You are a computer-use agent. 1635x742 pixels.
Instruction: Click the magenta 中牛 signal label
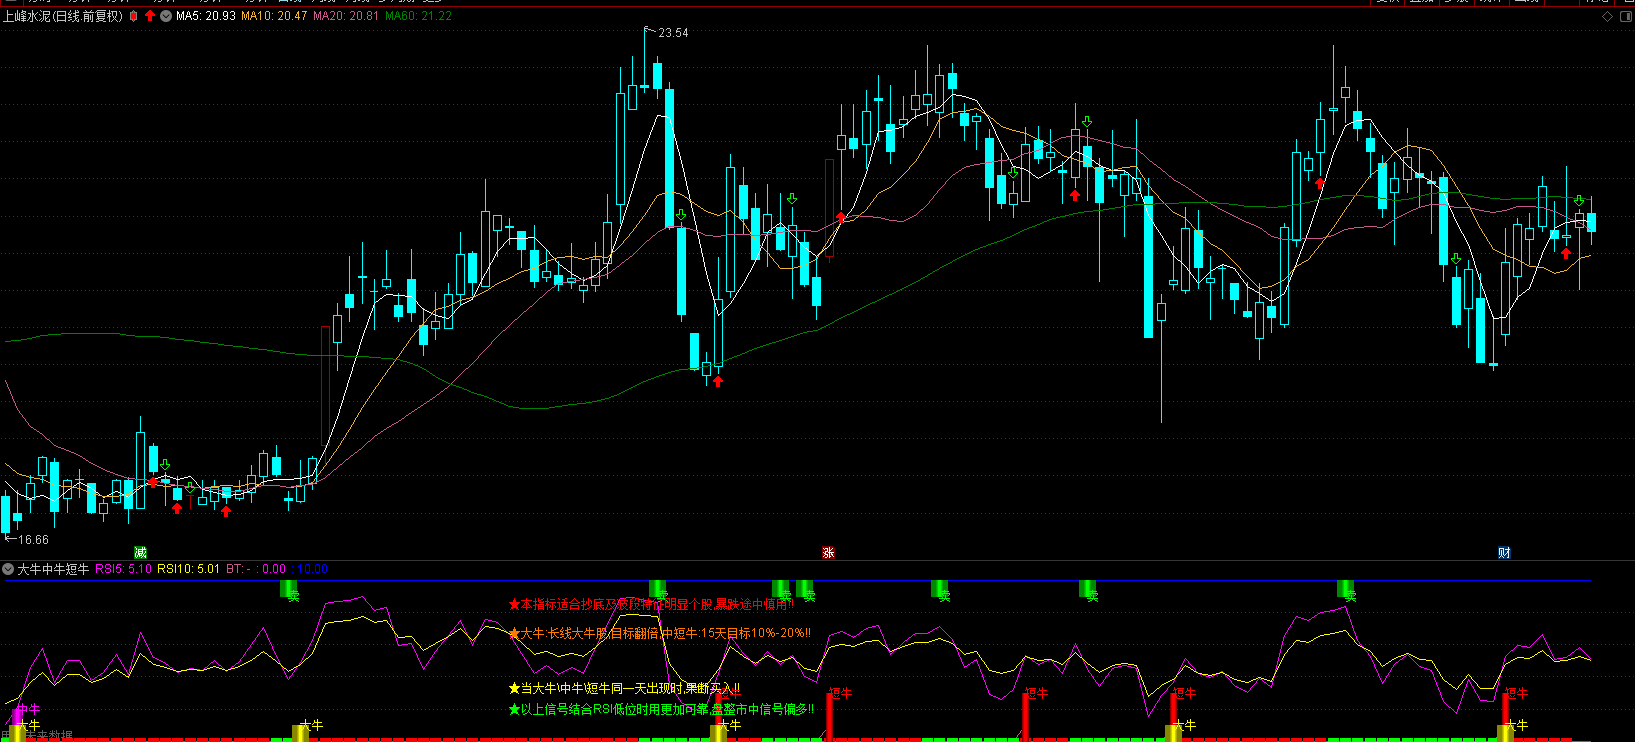(x=28, y=709)
